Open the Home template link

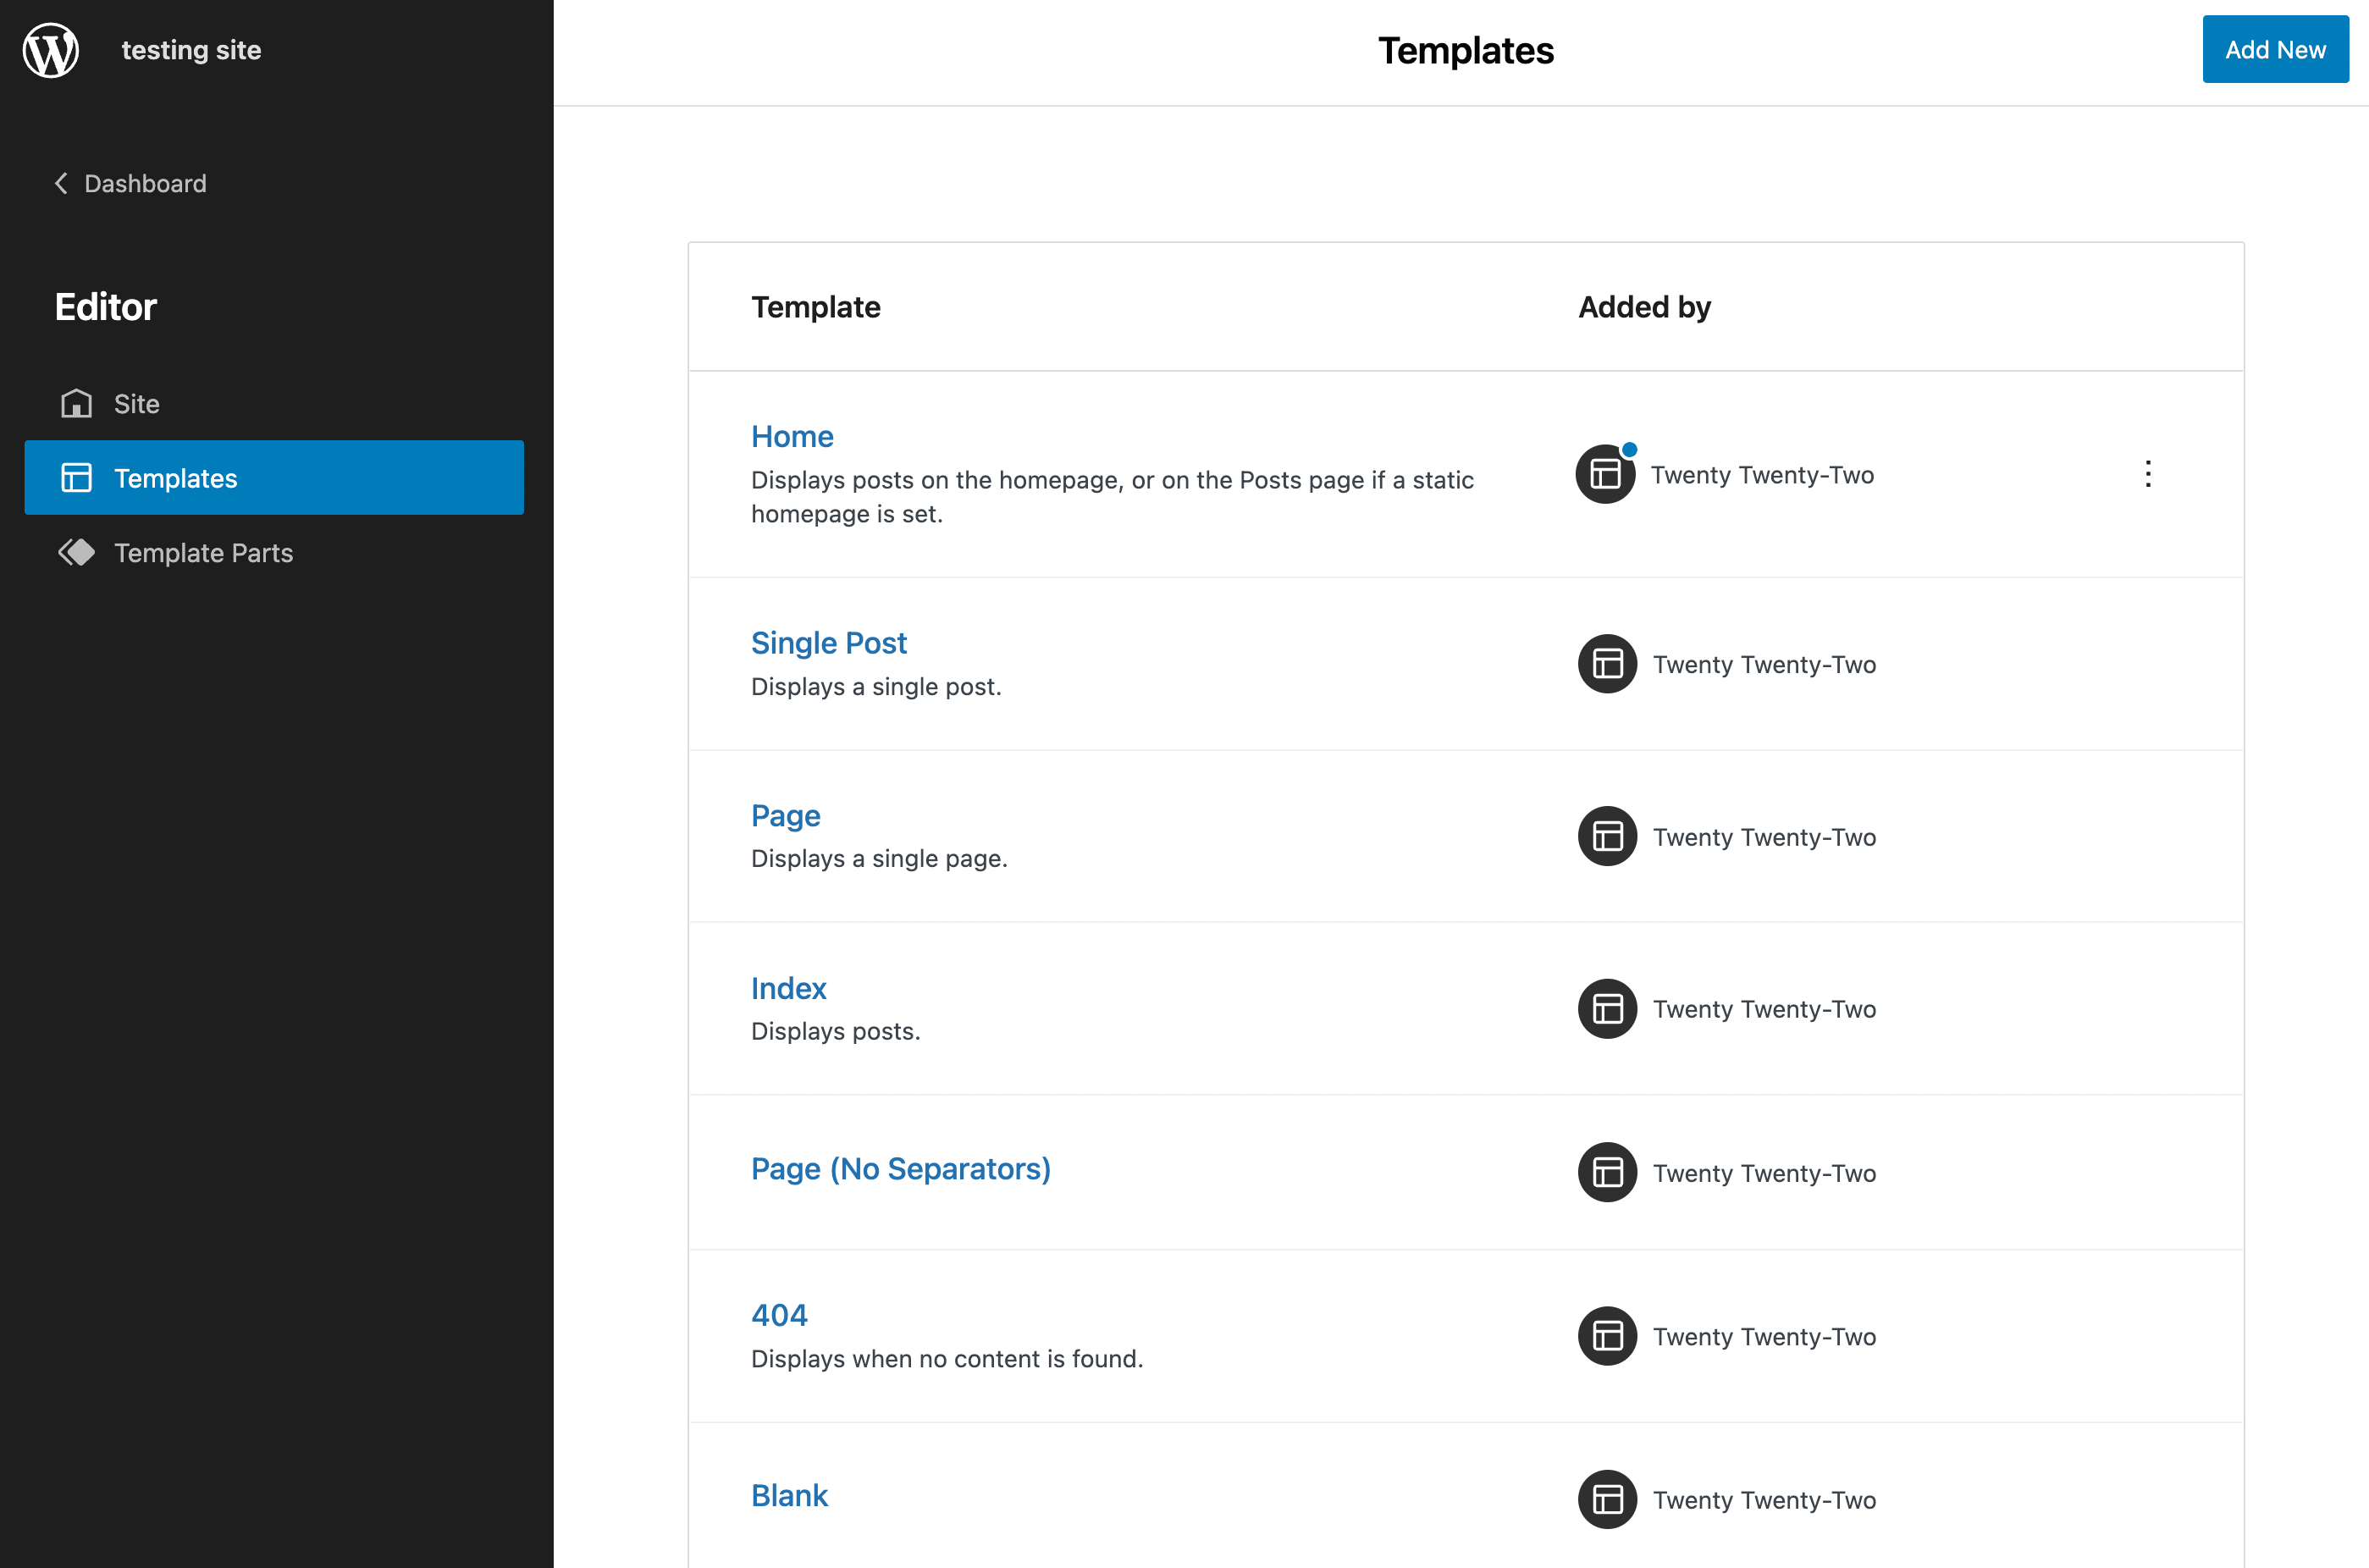point(792,436)
